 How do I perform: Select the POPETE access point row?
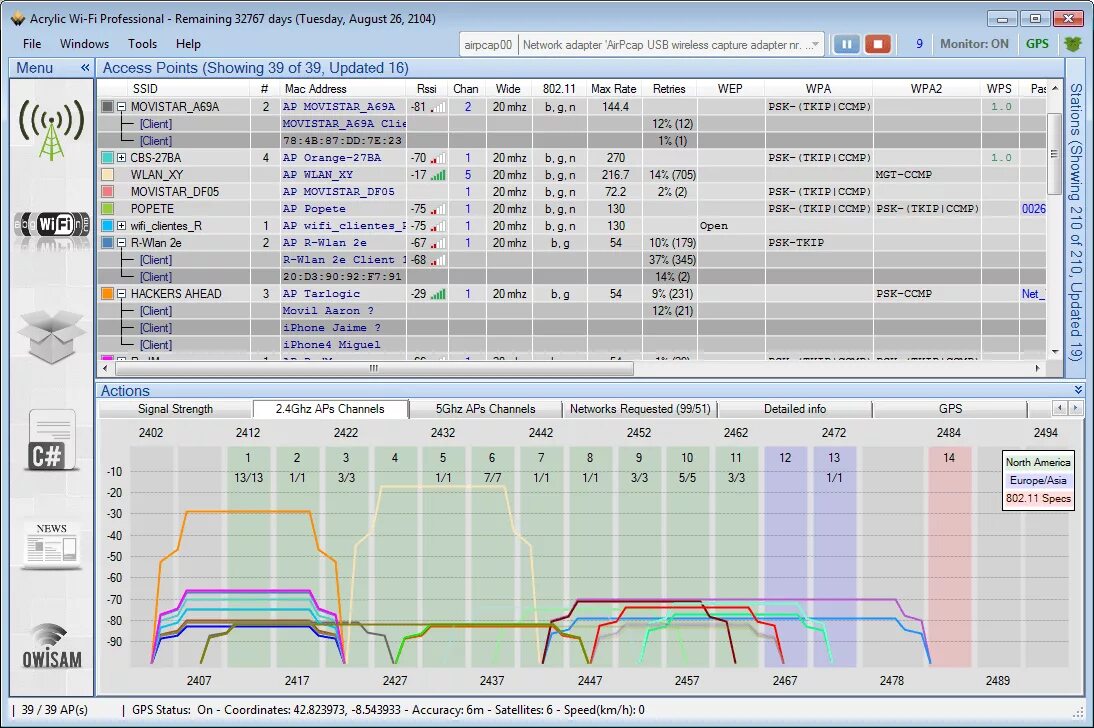tap(572, 209)
